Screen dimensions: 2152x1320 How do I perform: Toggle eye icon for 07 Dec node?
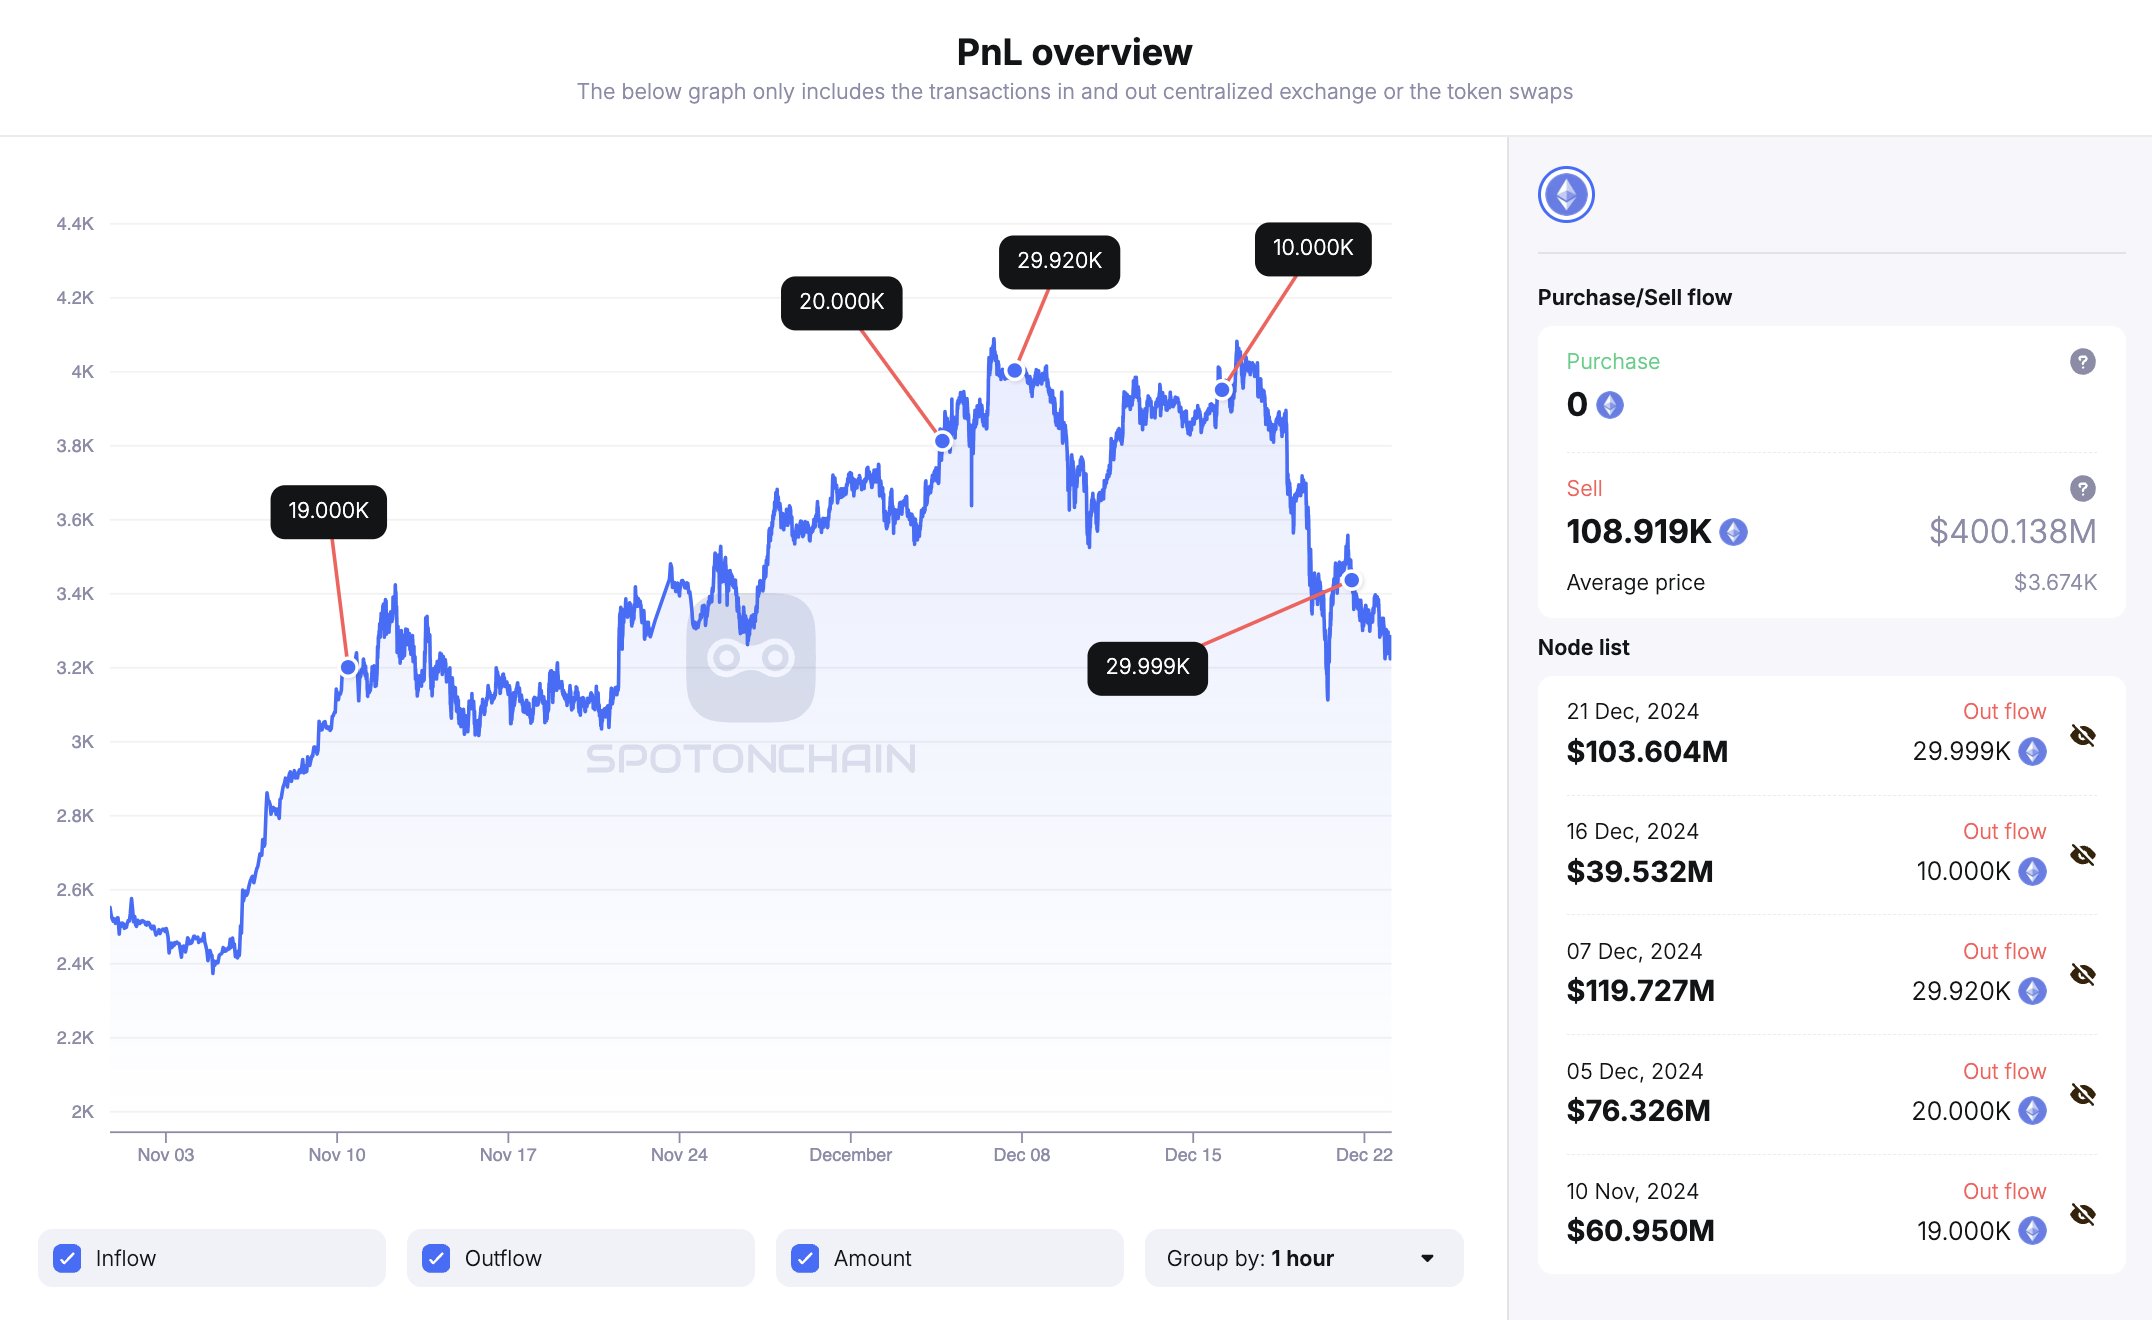point(2083,974)
